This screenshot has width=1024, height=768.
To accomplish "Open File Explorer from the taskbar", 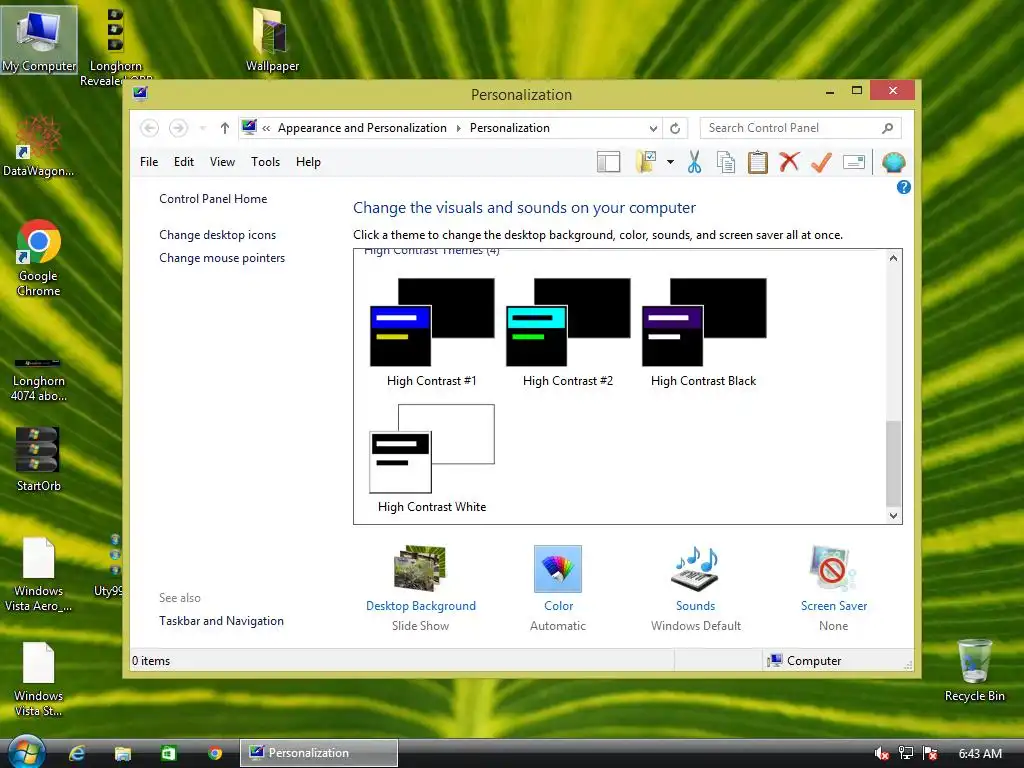I will [123, 753].
